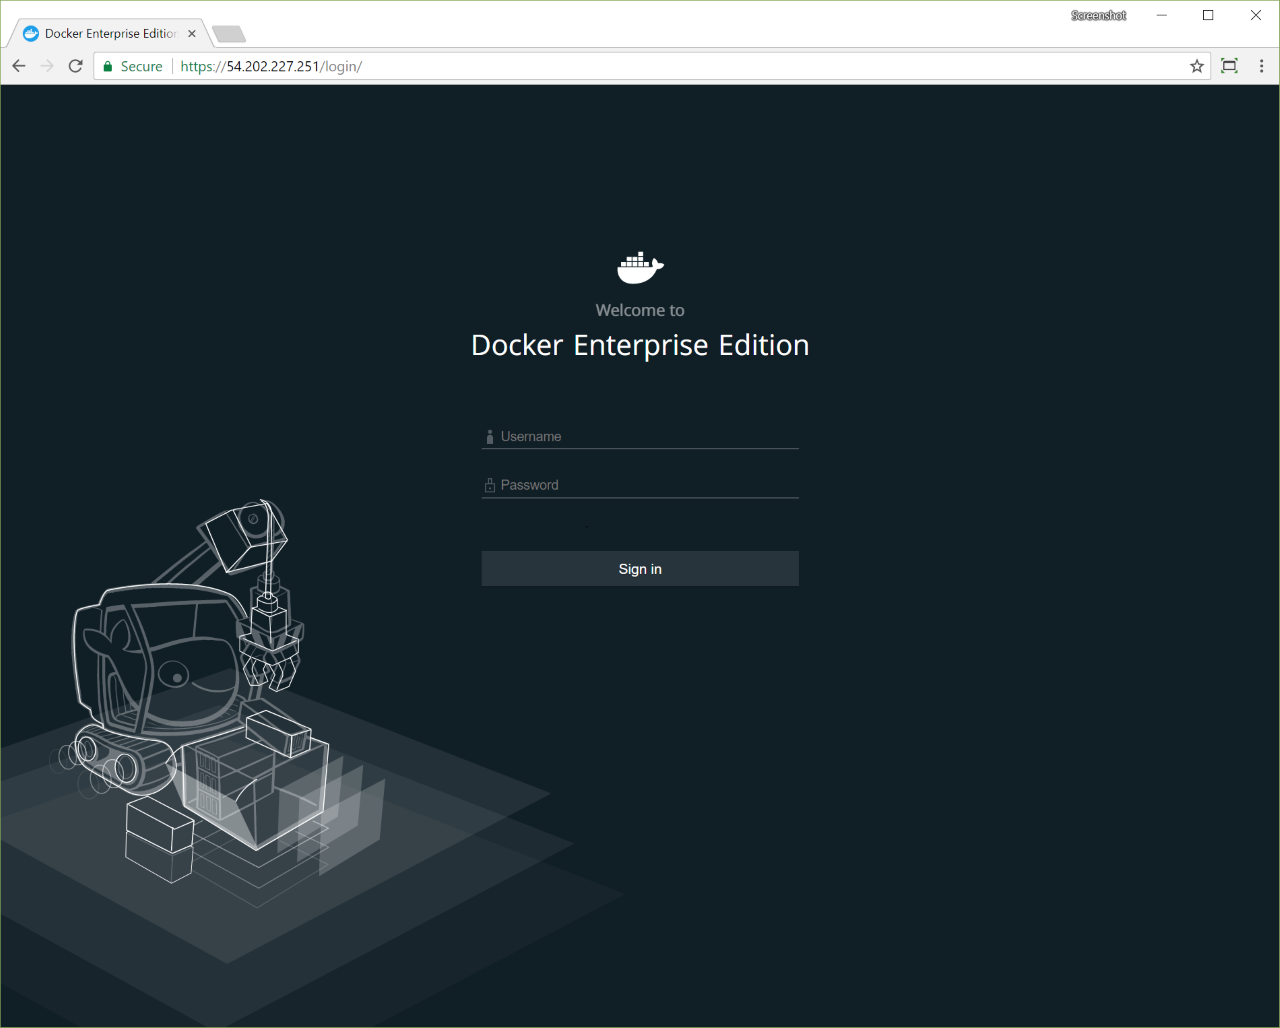Click the forward navigation arrow
The image size is (1280, 1028).
coord(46,66)
